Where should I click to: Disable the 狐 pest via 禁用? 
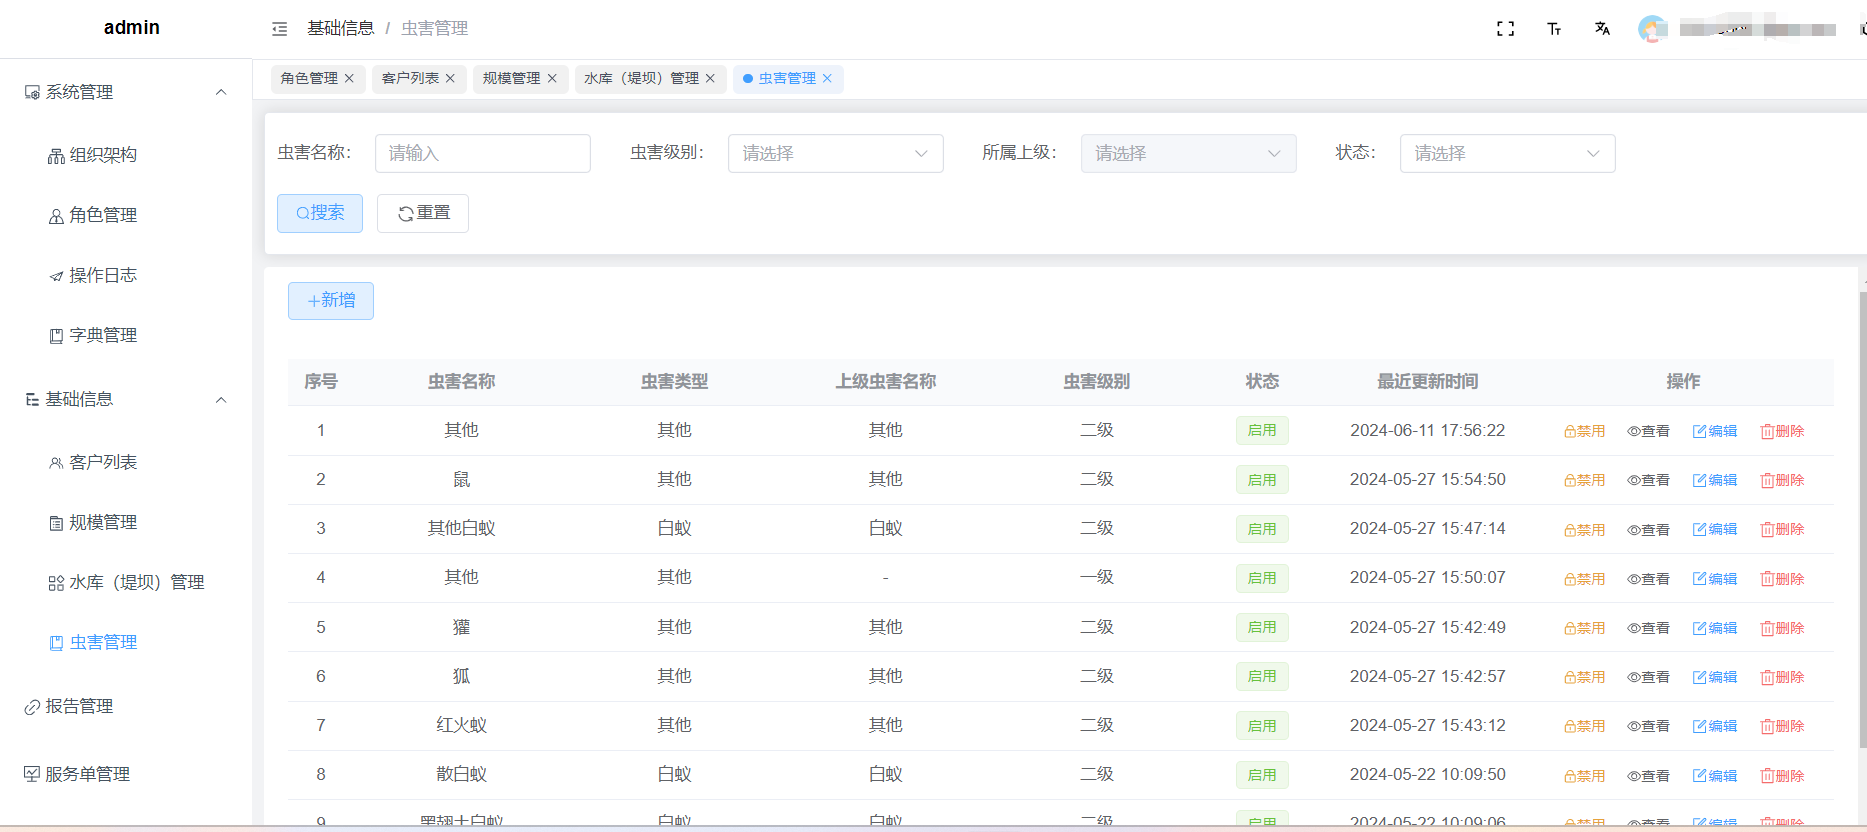pos(1584,677)
